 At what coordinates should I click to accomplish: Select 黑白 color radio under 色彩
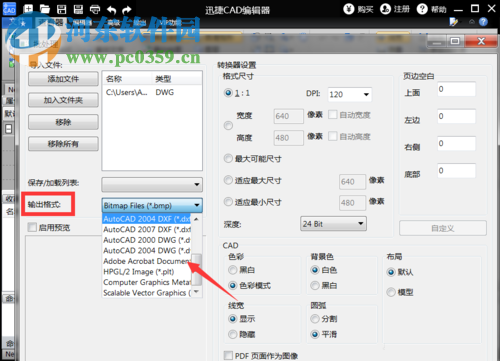[x=233, y=270]
